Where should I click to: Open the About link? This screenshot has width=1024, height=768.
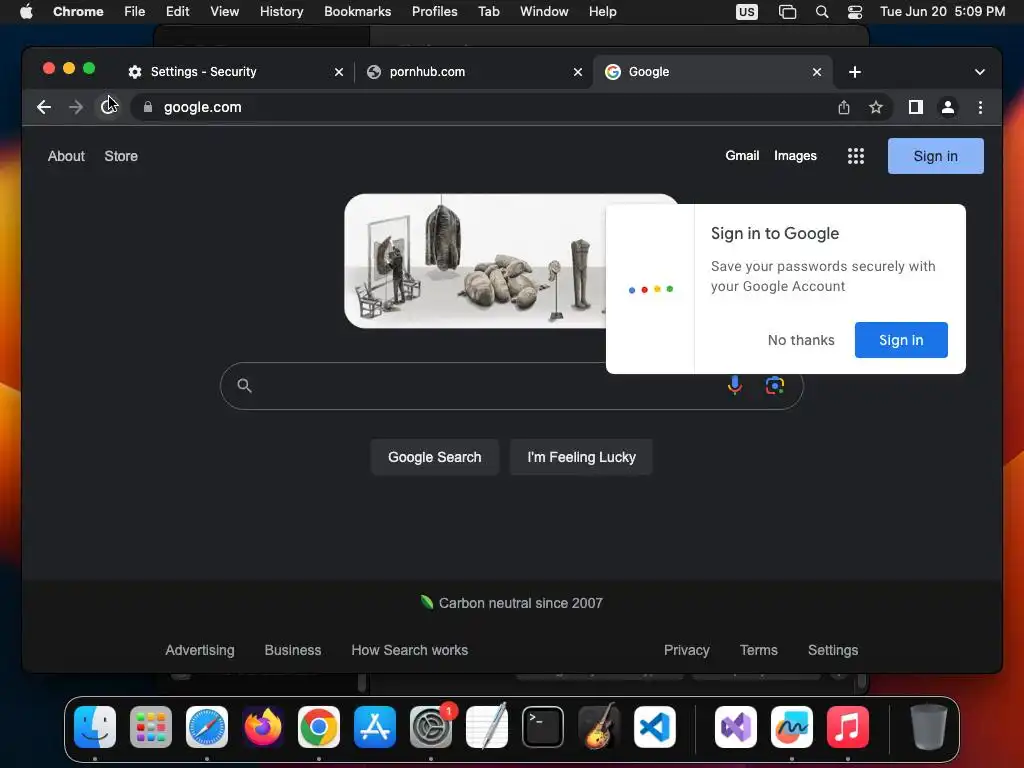[66, 156]
